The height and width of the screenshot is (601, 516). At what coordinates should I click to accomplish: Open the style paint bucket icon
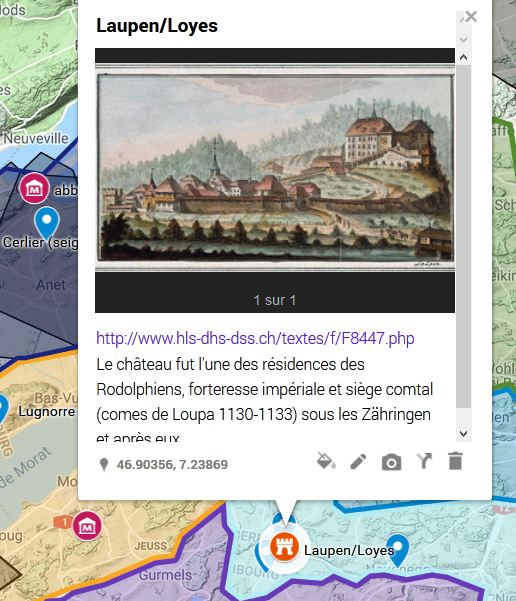click(326, 461)
